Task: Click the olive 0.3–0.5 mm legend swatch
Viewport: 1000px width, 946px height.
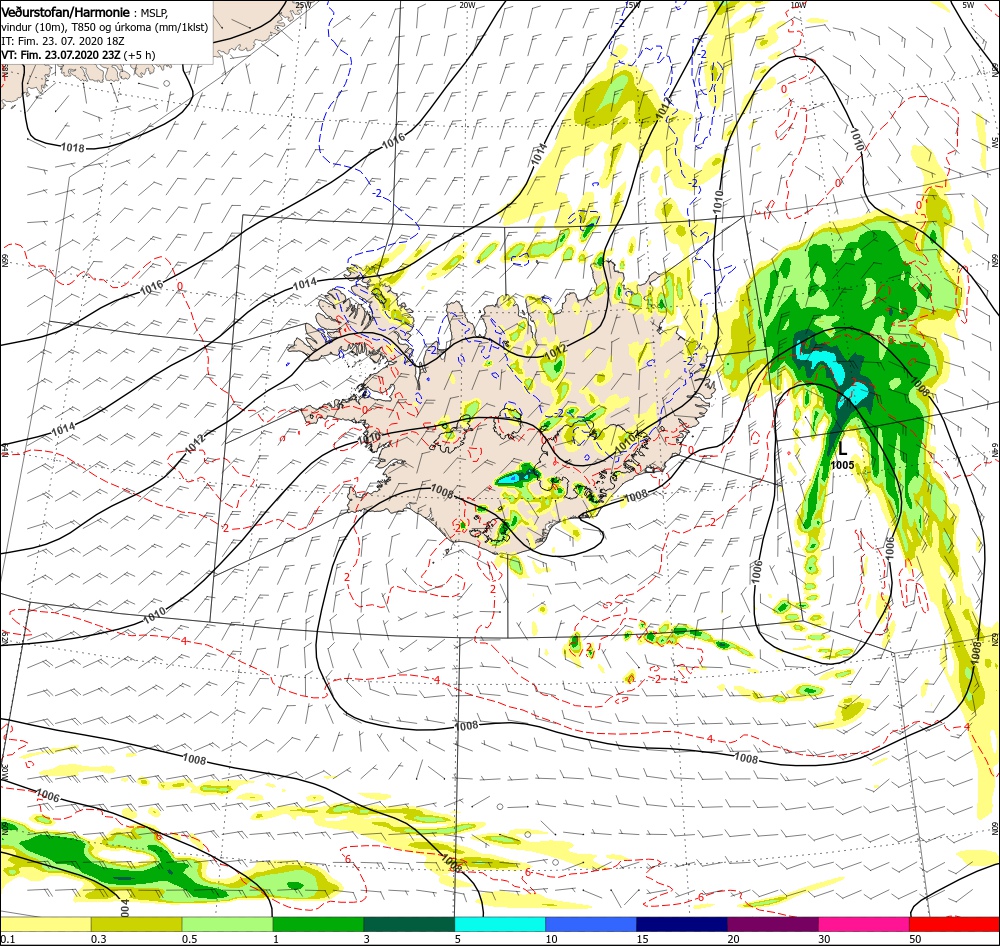Action: (x=136, y=924)
